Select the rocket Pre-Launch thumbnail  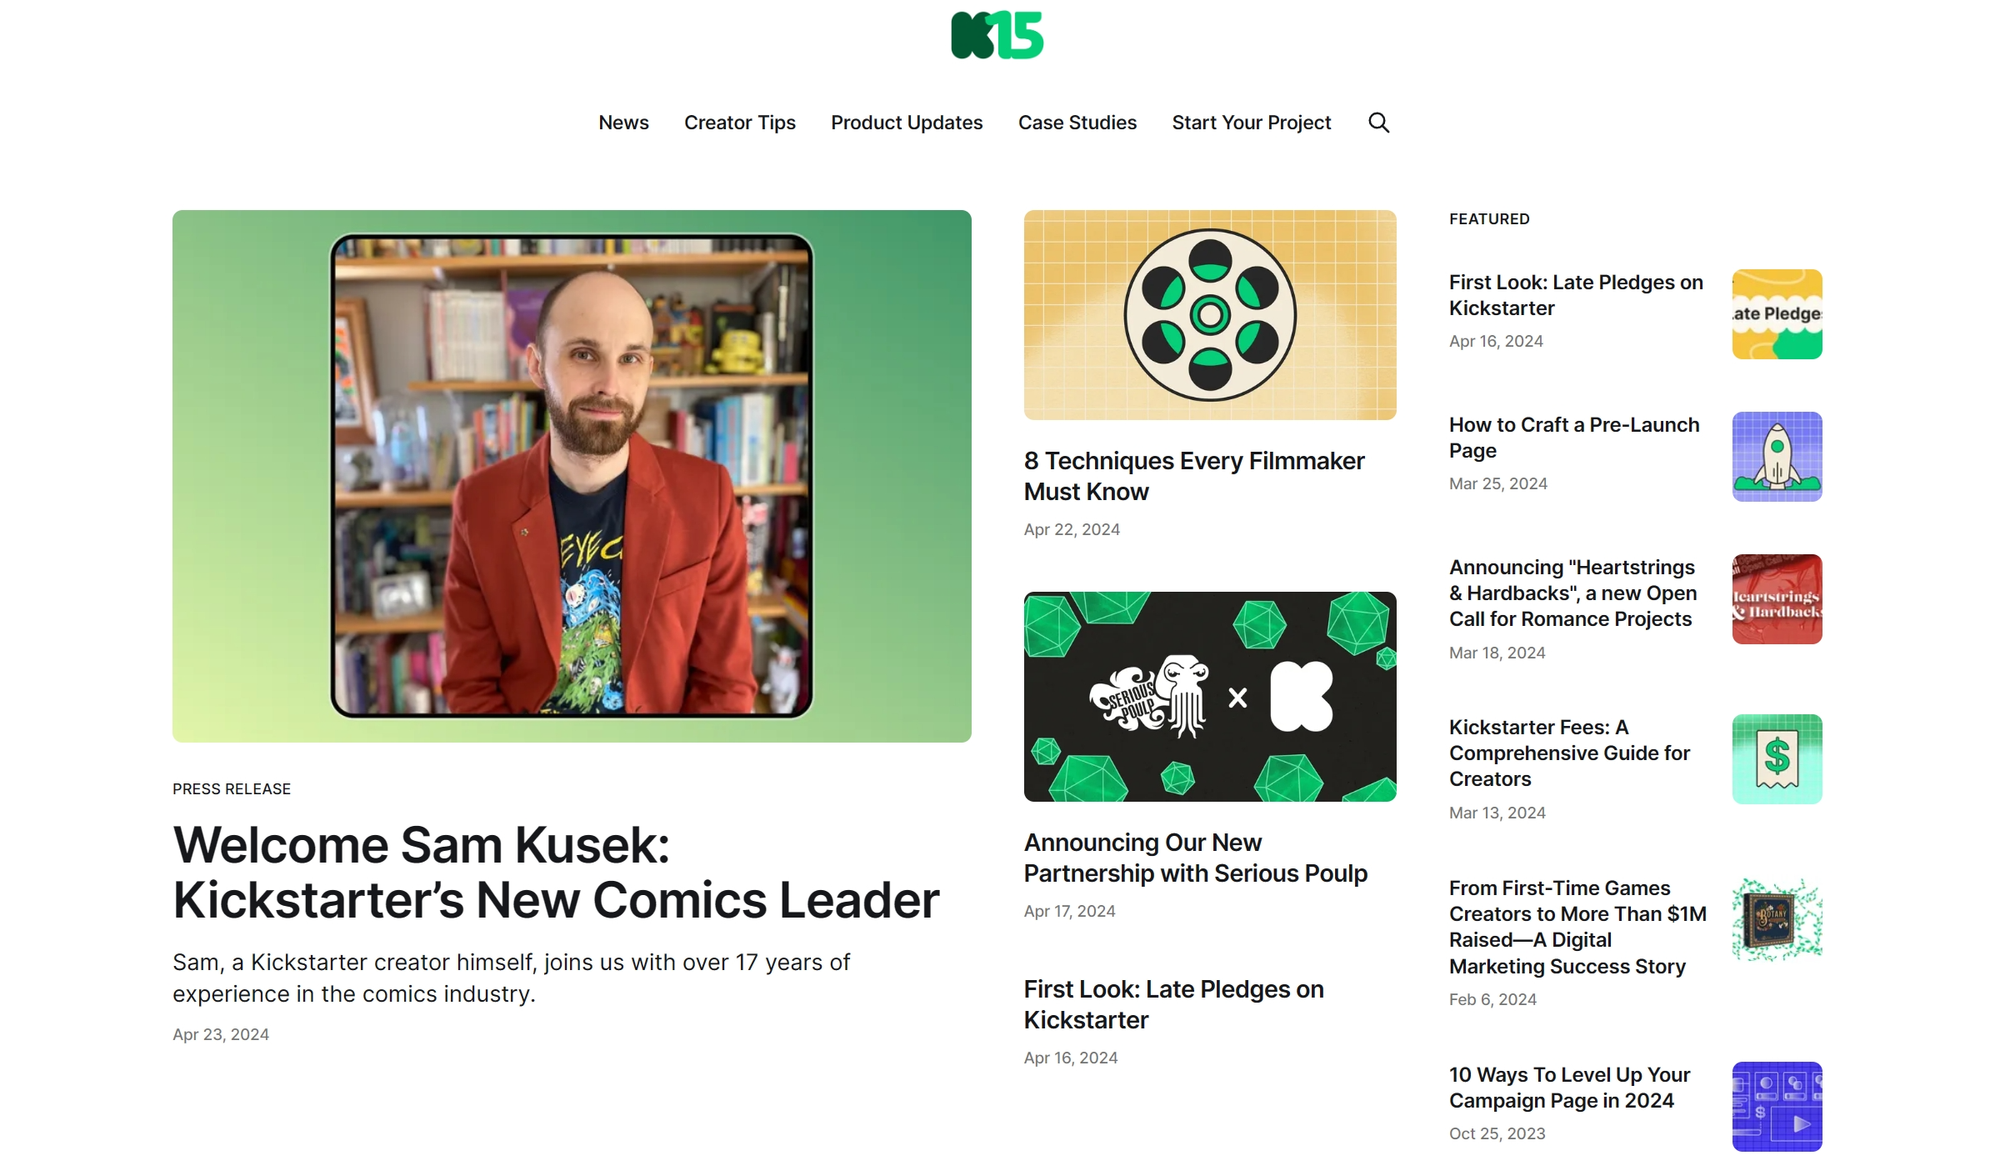1777,456
